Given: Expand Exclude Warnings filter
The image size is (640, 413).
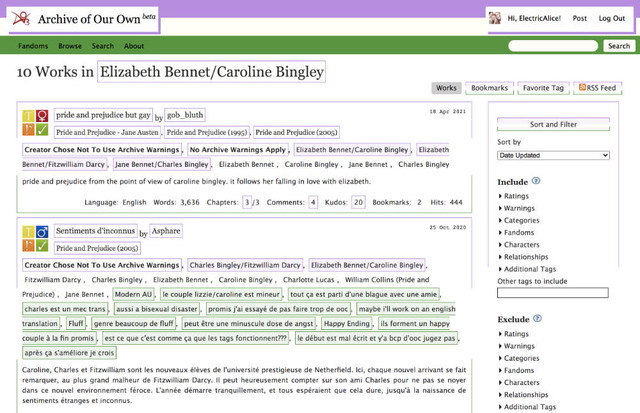Looking at the screenshot, I should (516, 346).
